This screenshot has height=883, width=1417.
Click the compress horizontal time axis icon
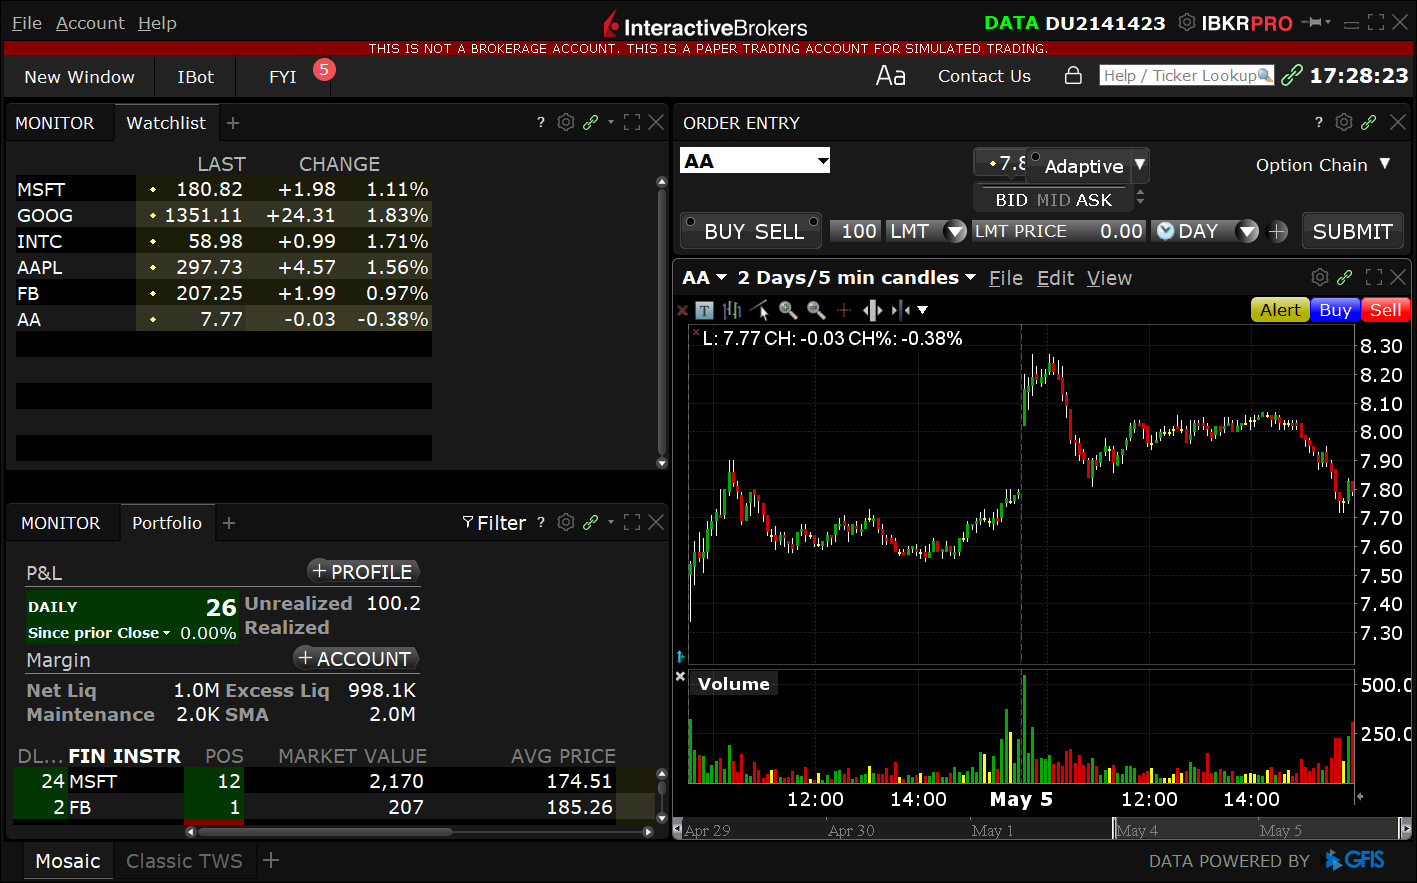point(900,310)
